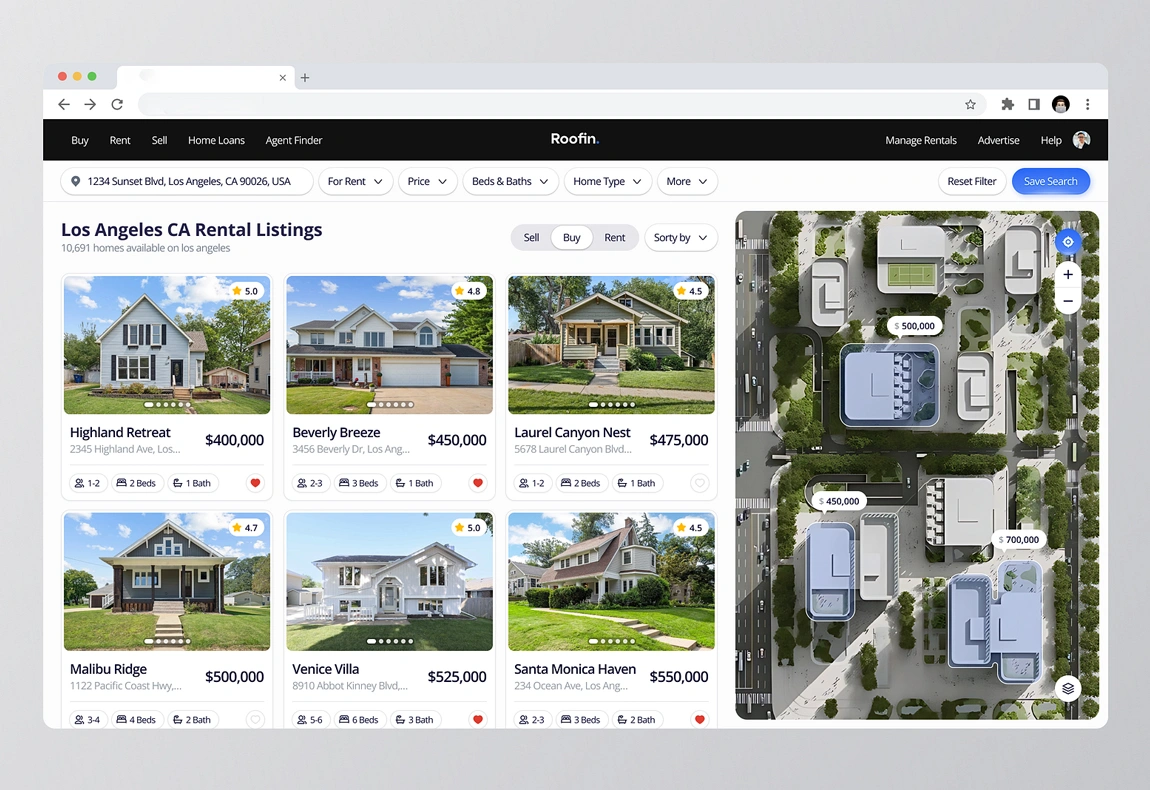The image size is (1150, 790).
Task: Click the geolocate button on the map
Action: coord(1067,241)
